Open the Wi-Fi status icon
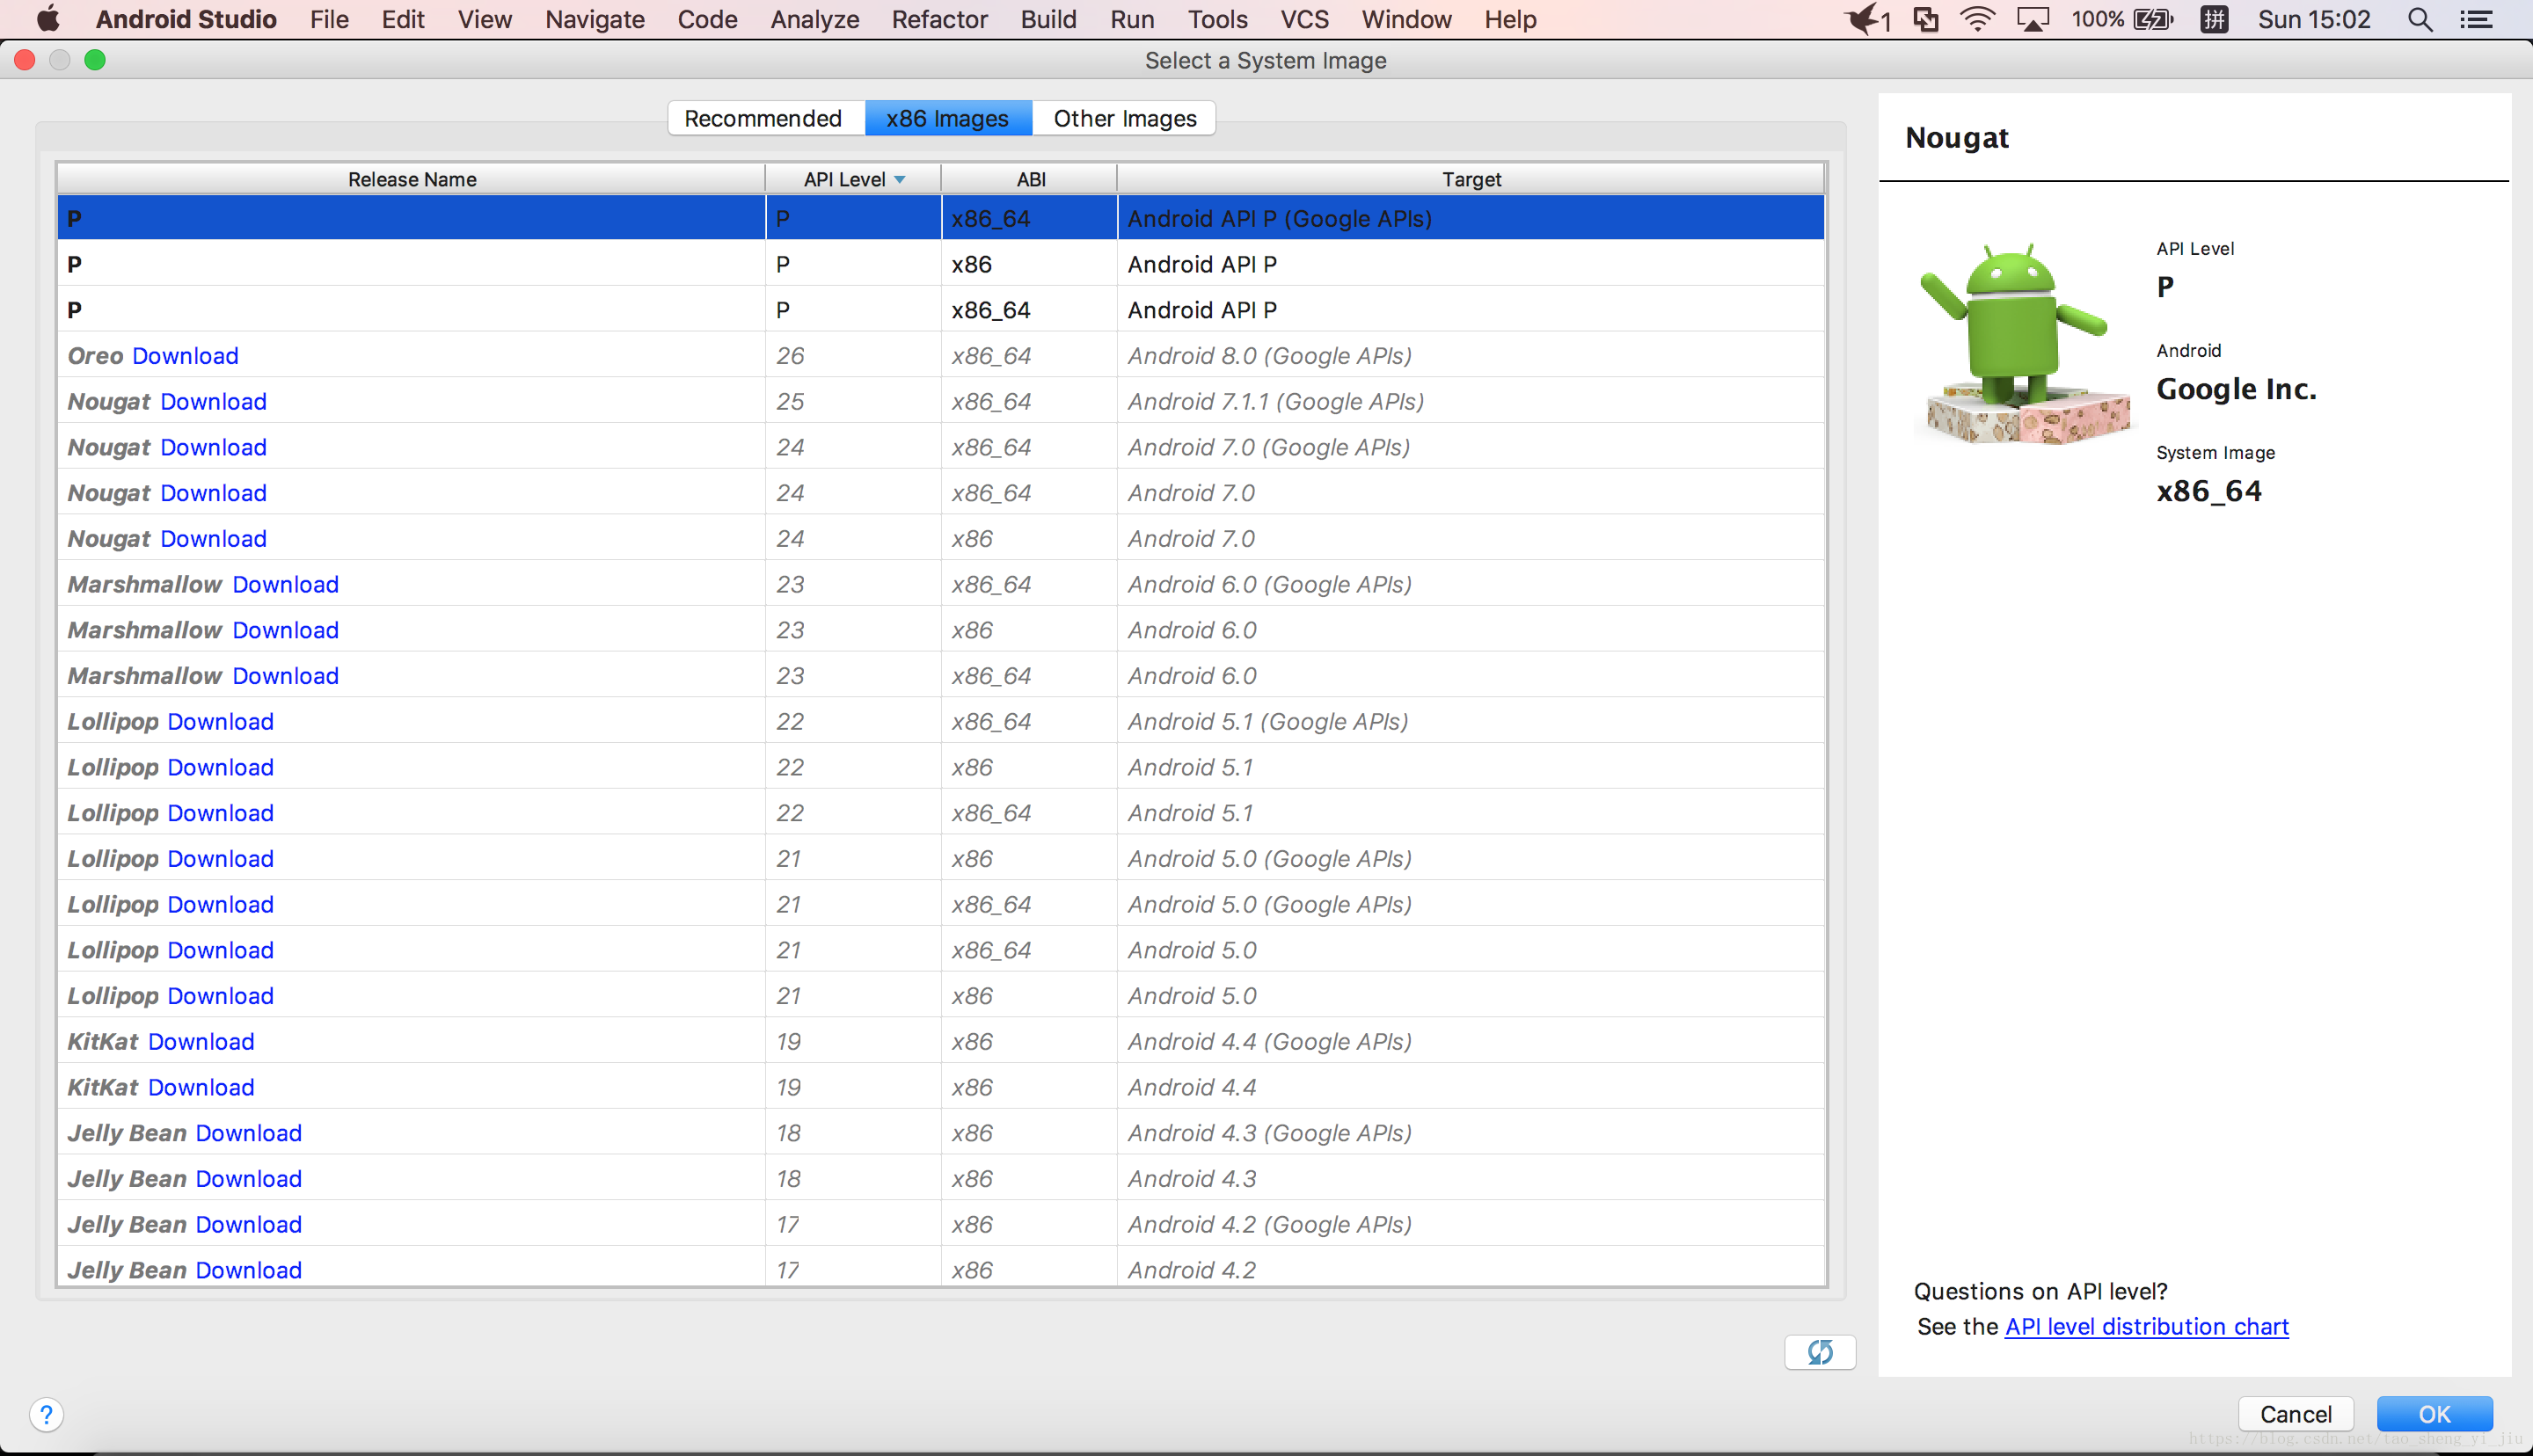2533x1456 pixels. (1976, 19)
